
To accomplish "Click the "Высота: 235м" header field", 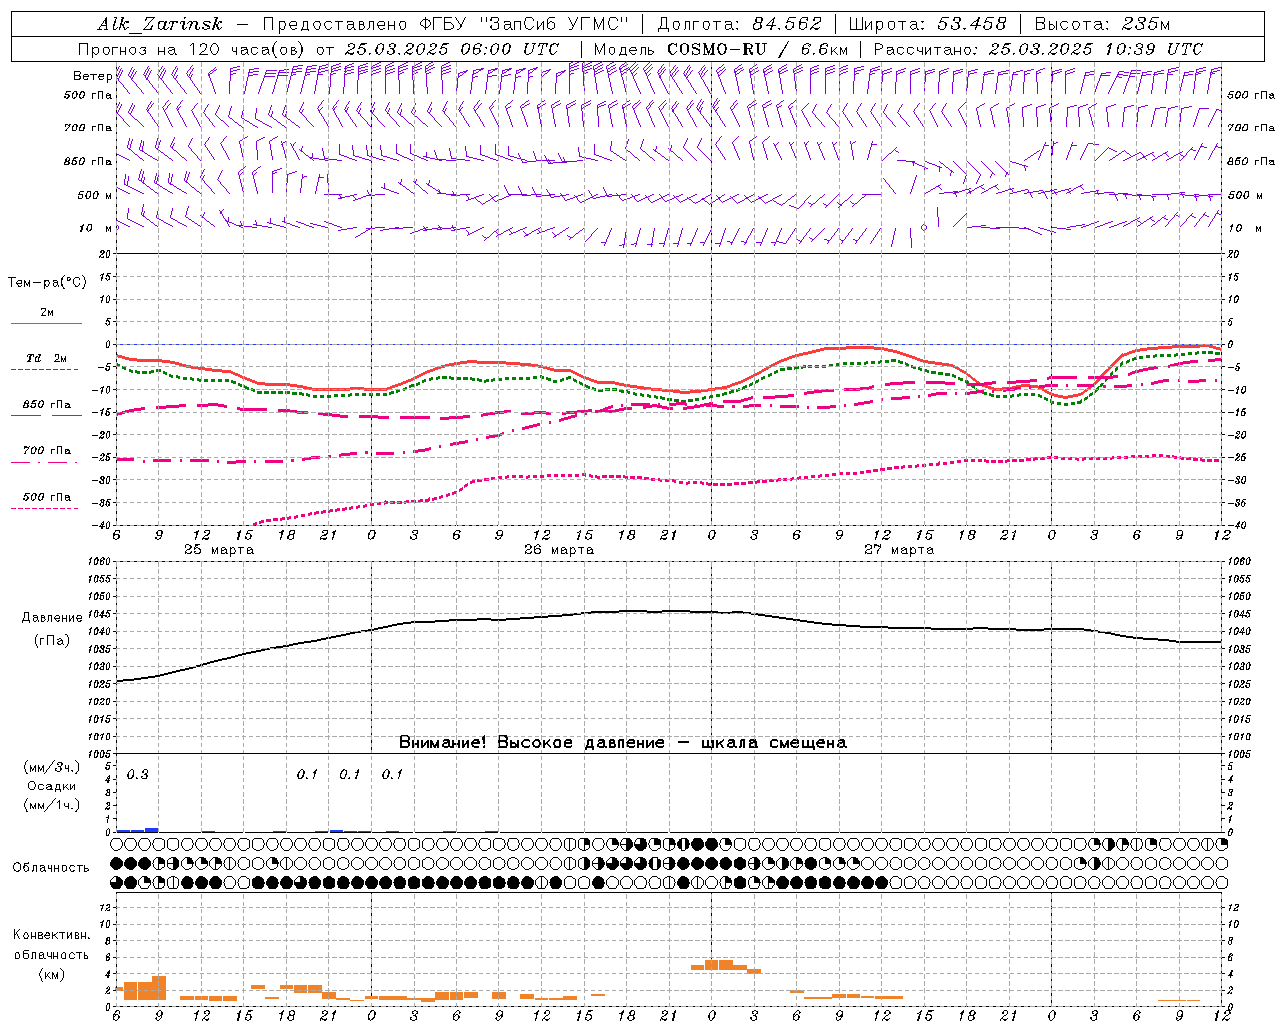I will pyautogui.click(x=1102, y=24).
